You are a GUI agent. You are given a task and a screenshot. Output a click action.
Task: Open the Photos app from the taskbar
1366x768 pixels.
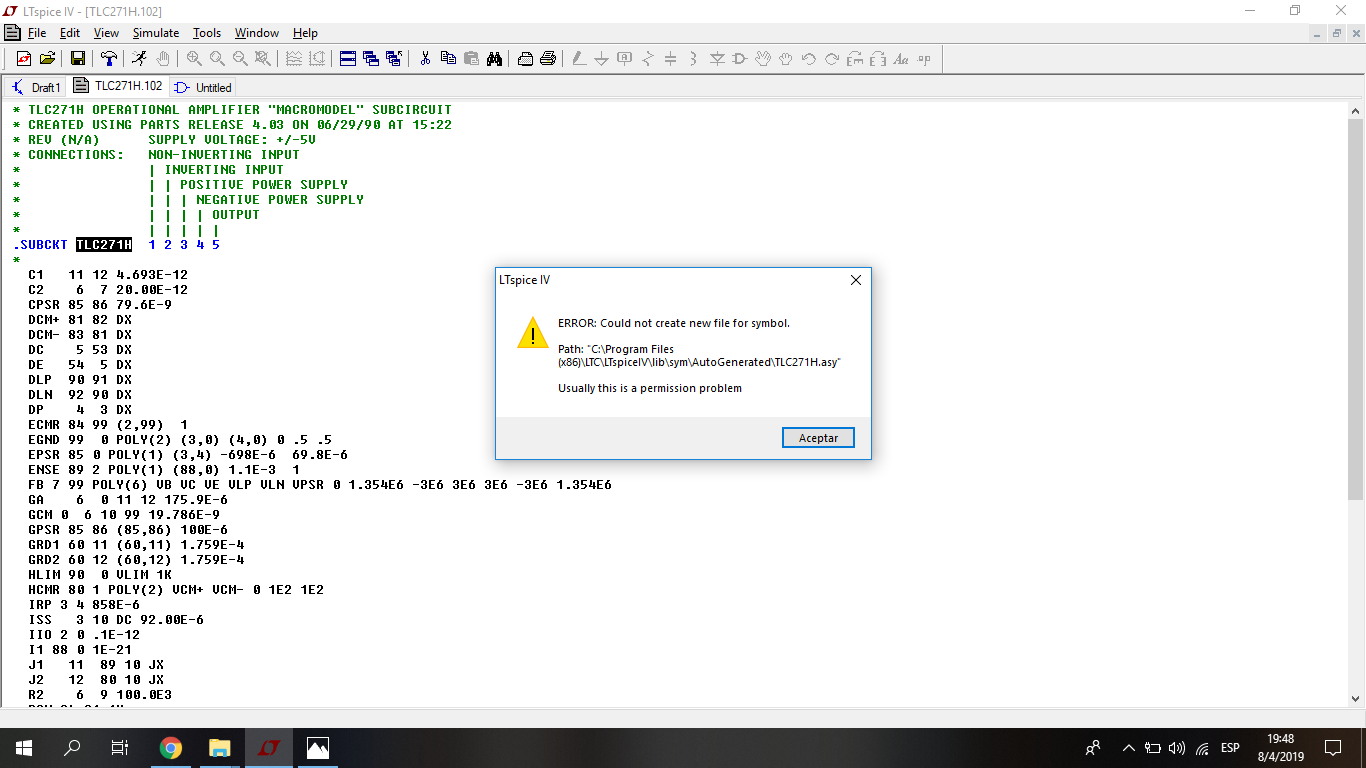[x=317, y=747]
